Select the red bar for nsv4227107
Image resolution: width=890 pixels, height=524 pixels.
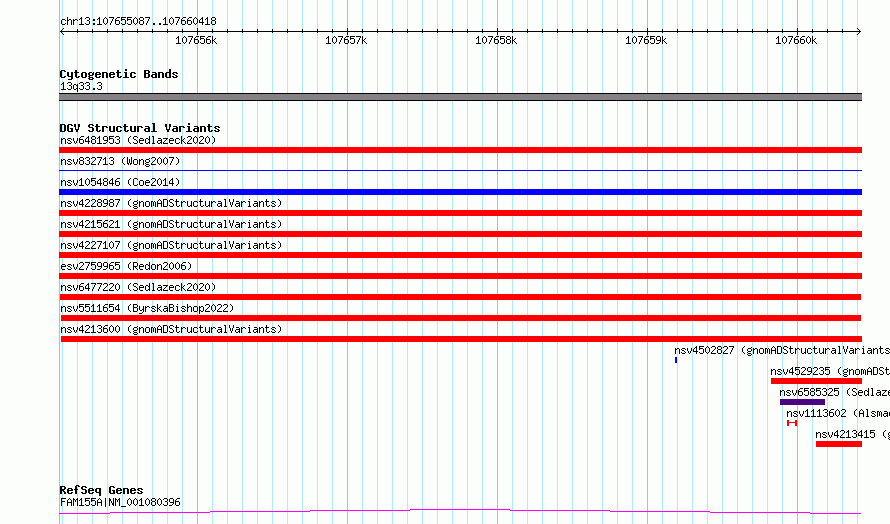(x=460, y=255)
